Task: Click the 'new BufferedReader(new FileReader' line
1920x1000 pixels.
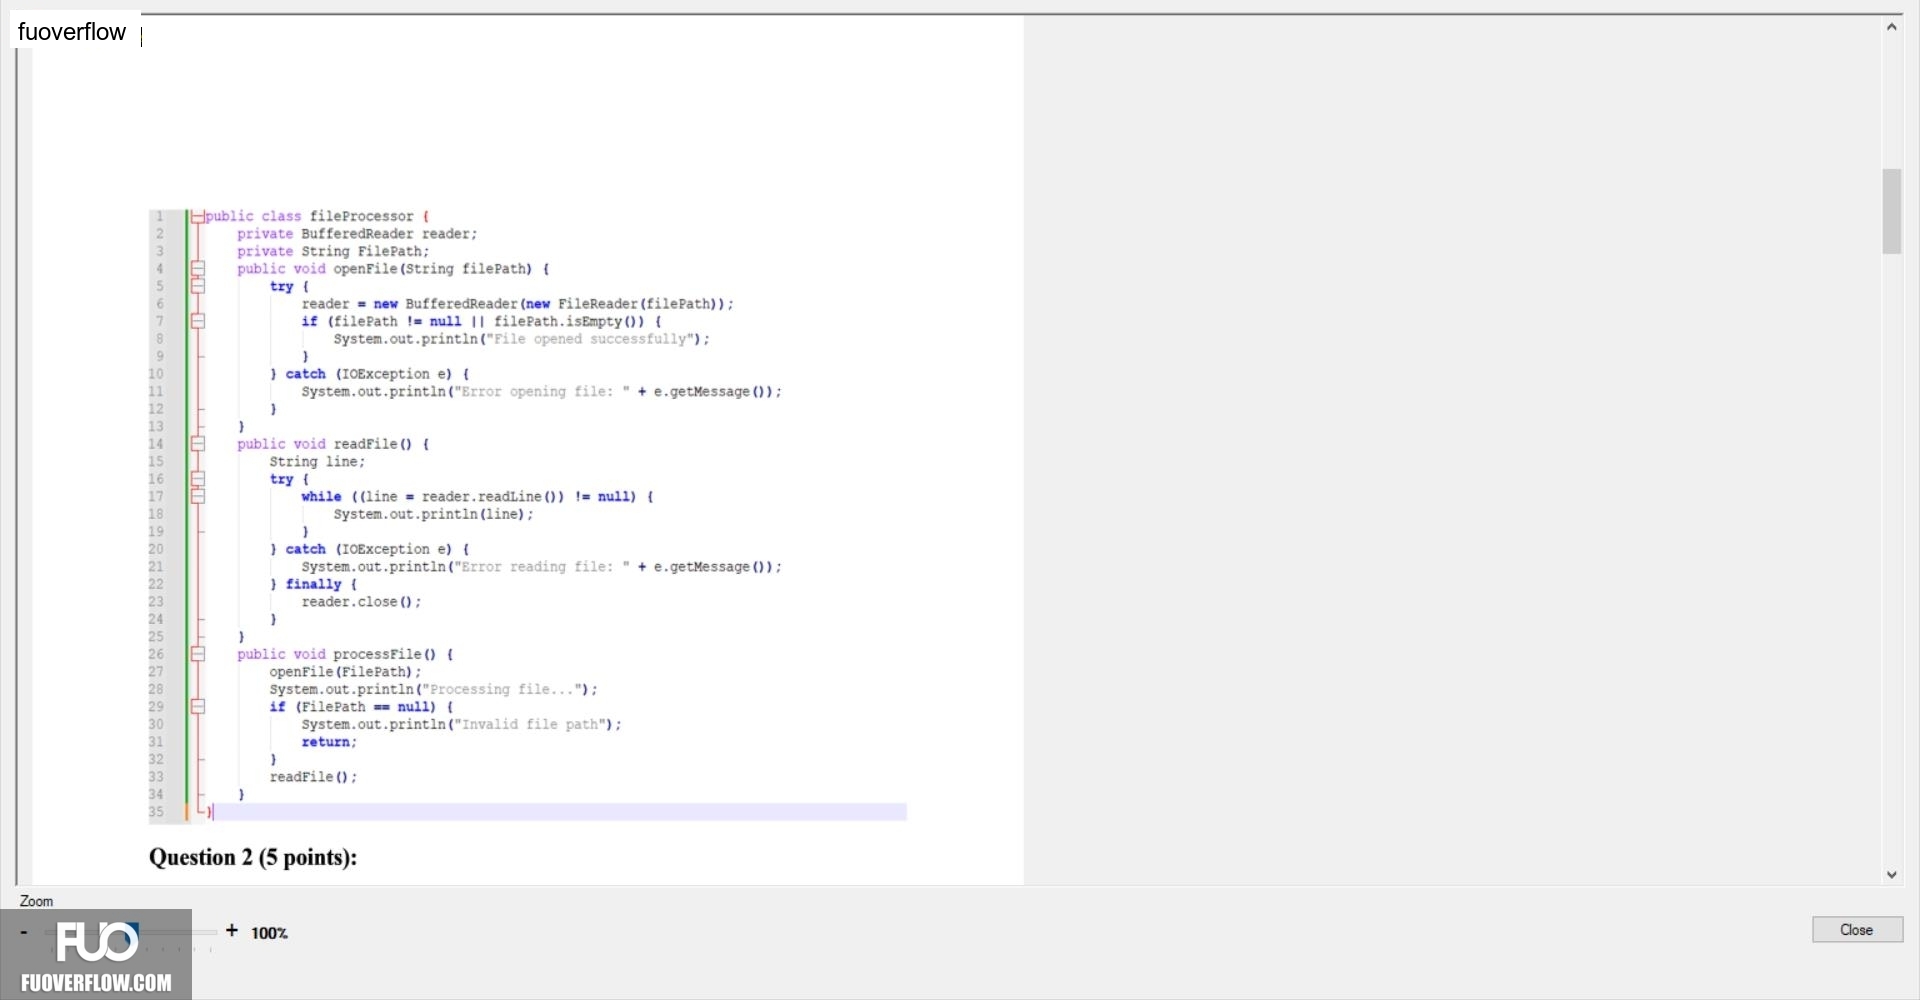Action: [517, 304]
